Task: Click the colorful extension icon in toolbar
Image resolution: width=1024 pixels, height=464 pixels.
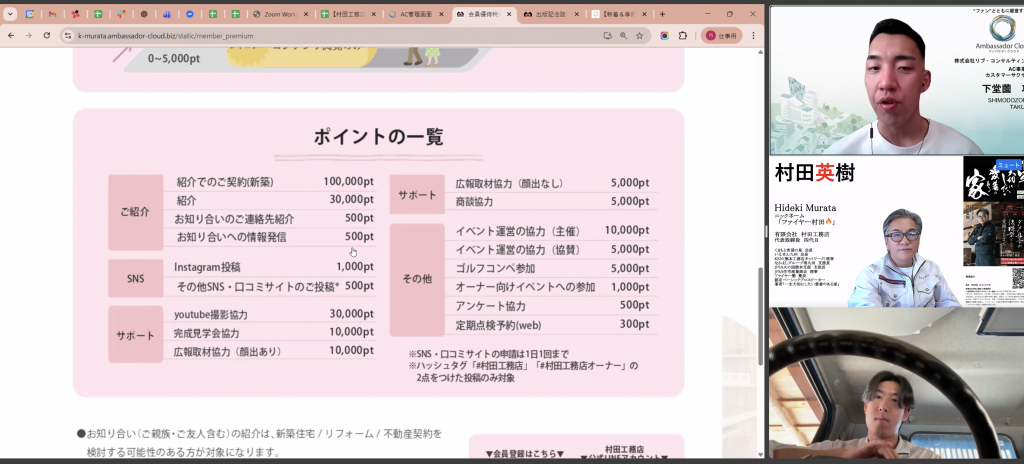Action: click(664, 35)
